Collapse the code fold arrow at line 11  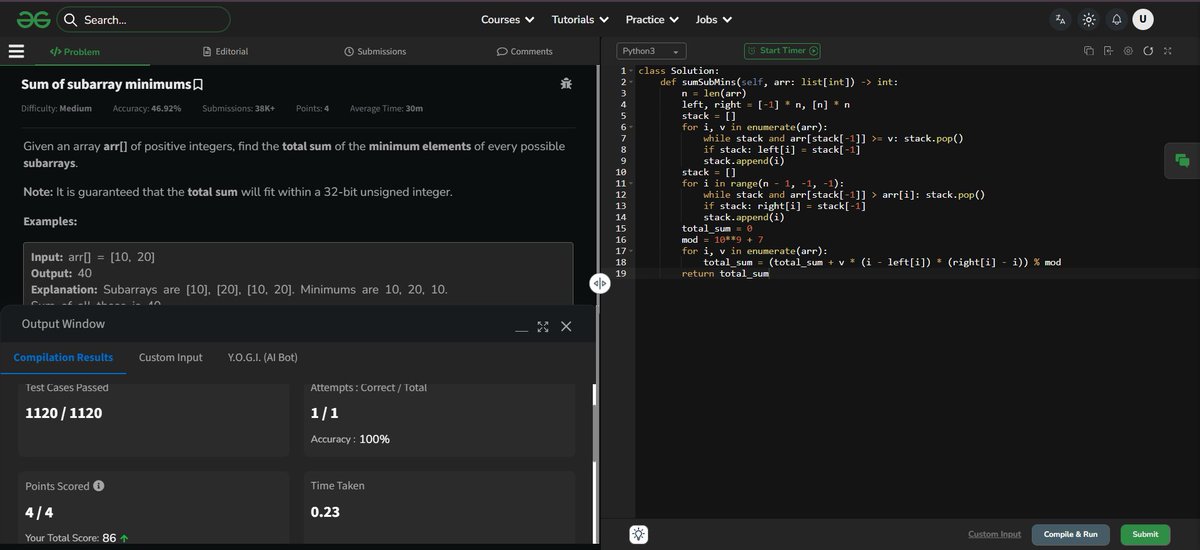633,183
